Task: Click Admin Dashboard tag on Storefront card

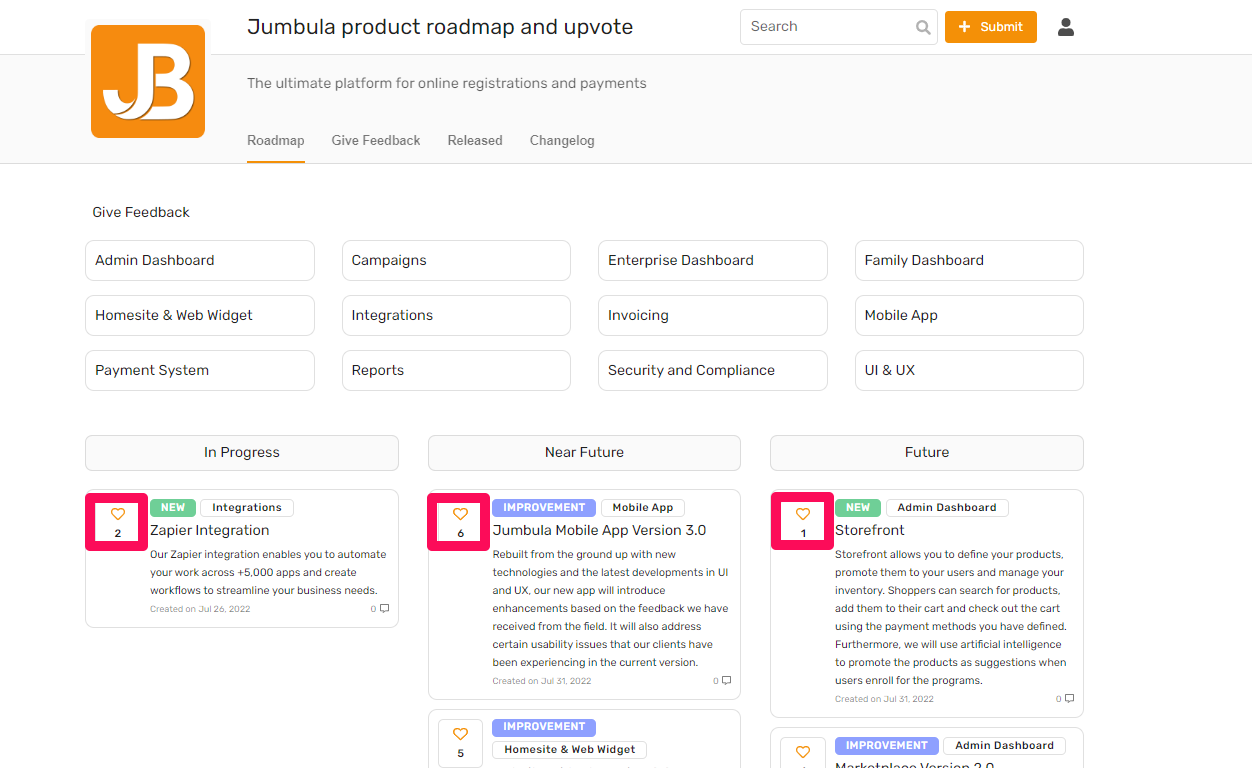Action: tap(947, 508)
